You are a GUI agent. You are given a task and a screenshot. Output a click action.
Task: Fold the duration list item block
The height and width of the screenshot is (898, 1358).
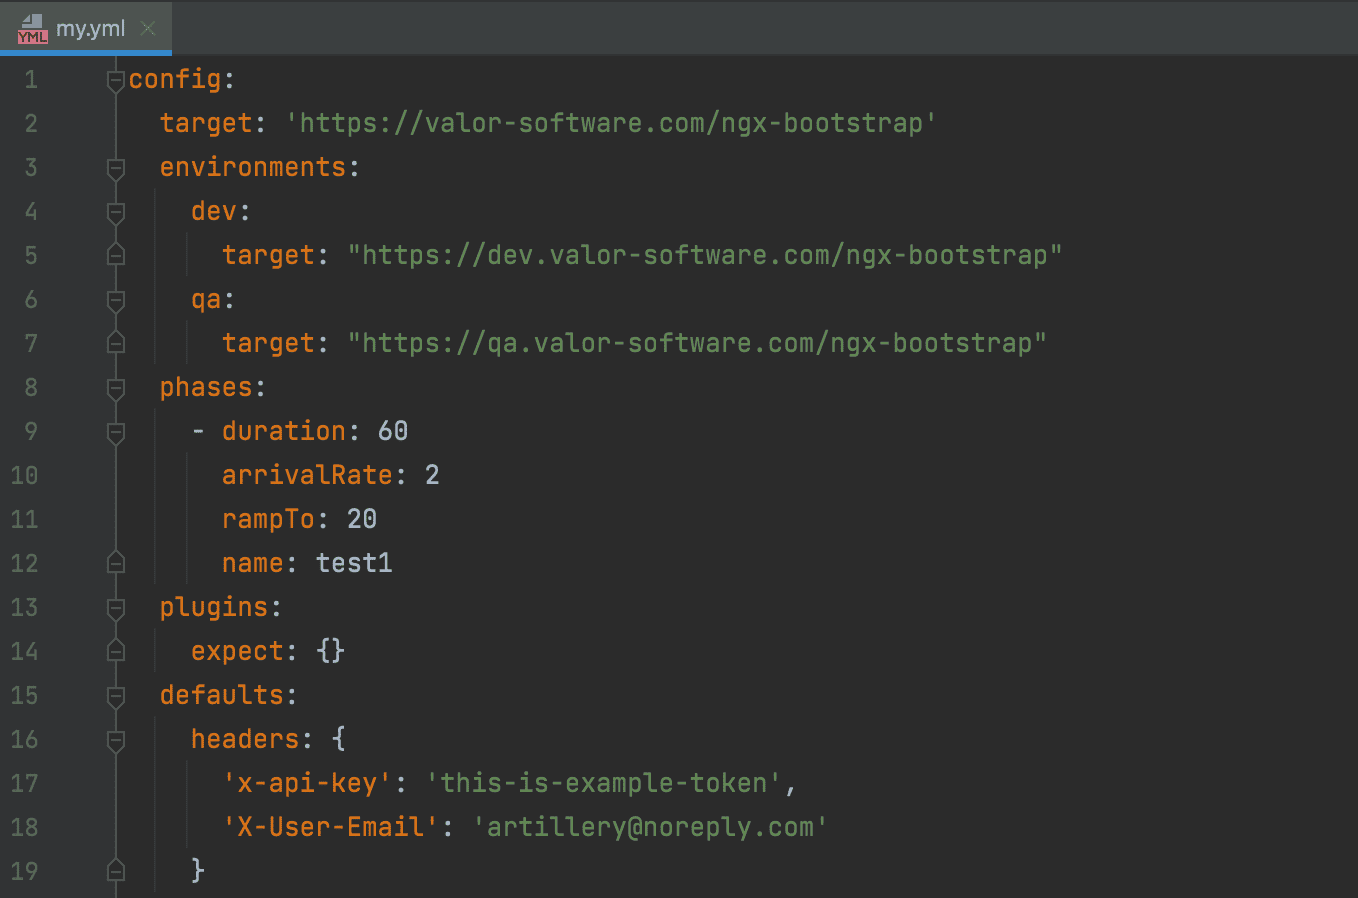[x=116, y=432]
